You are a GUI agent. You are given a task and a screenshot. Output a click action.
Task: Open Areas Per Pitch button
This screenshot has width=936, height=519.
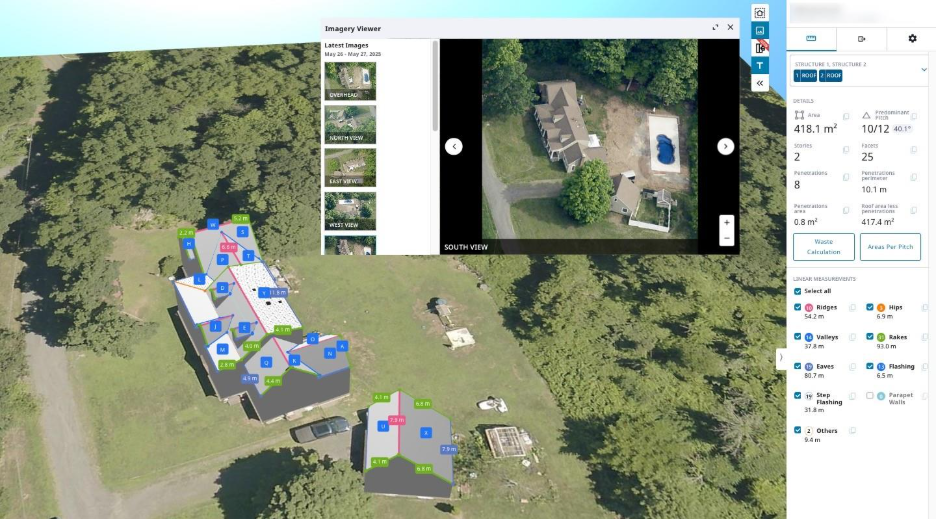tap(890, 247)
